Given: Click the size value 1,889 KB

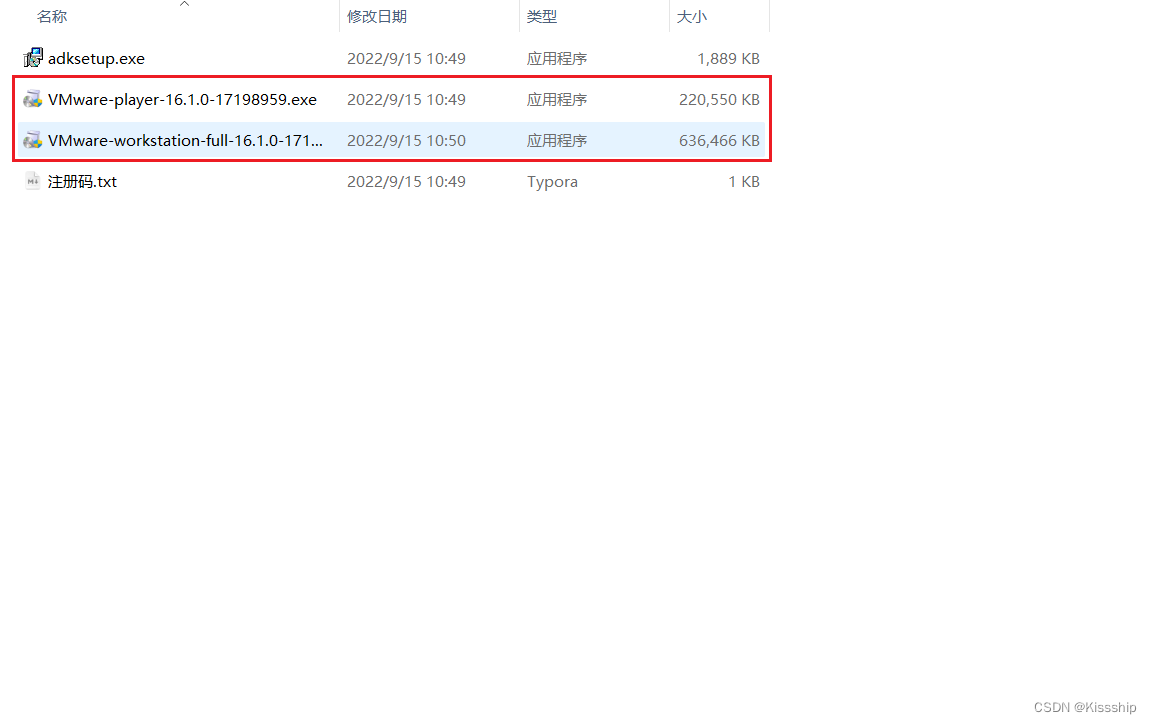Looking at the screenshot, I should tap(728, 59).
